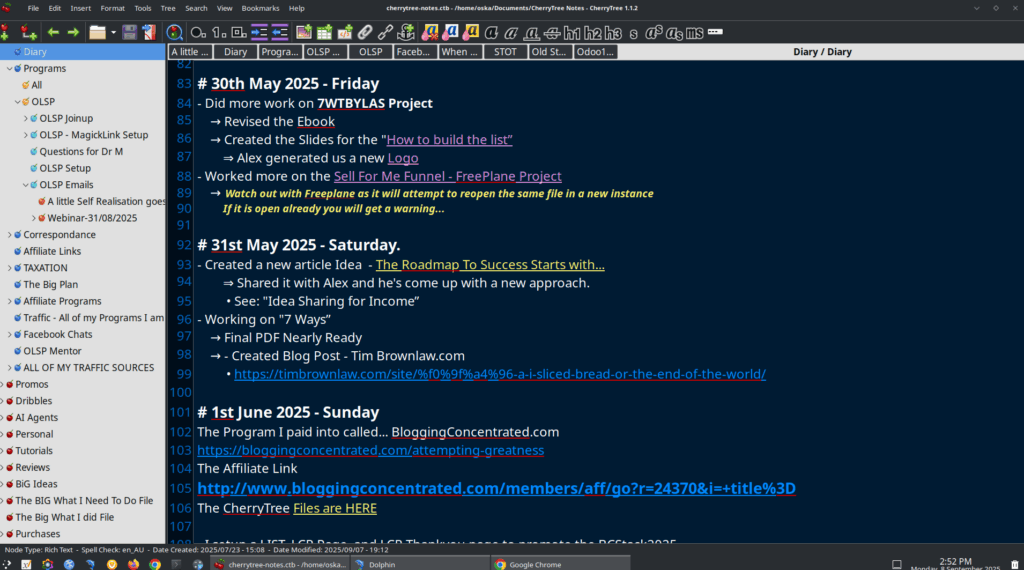
Task: Open the Bookmarks menu
Action: 260,8
